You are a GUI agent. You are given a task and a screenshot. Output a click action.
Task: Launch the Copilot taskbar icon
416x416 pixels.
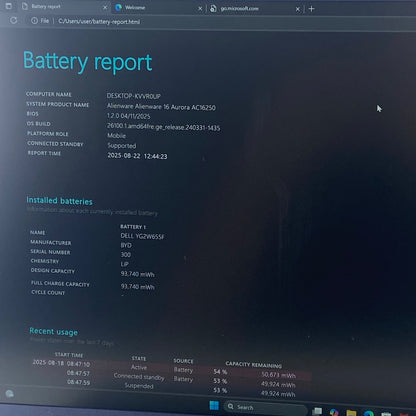click(334, 413)
